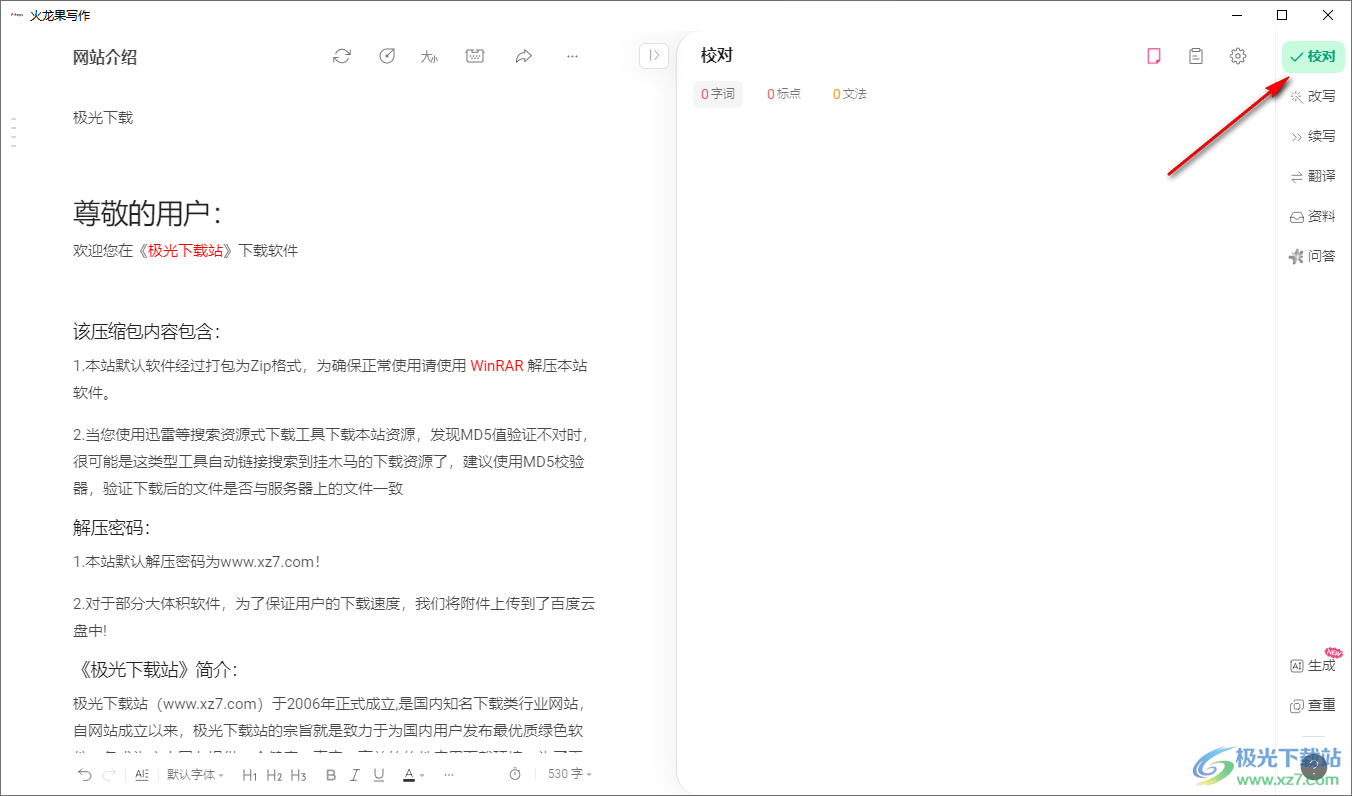Filter by 0 字词 errors

click(718, 94)
